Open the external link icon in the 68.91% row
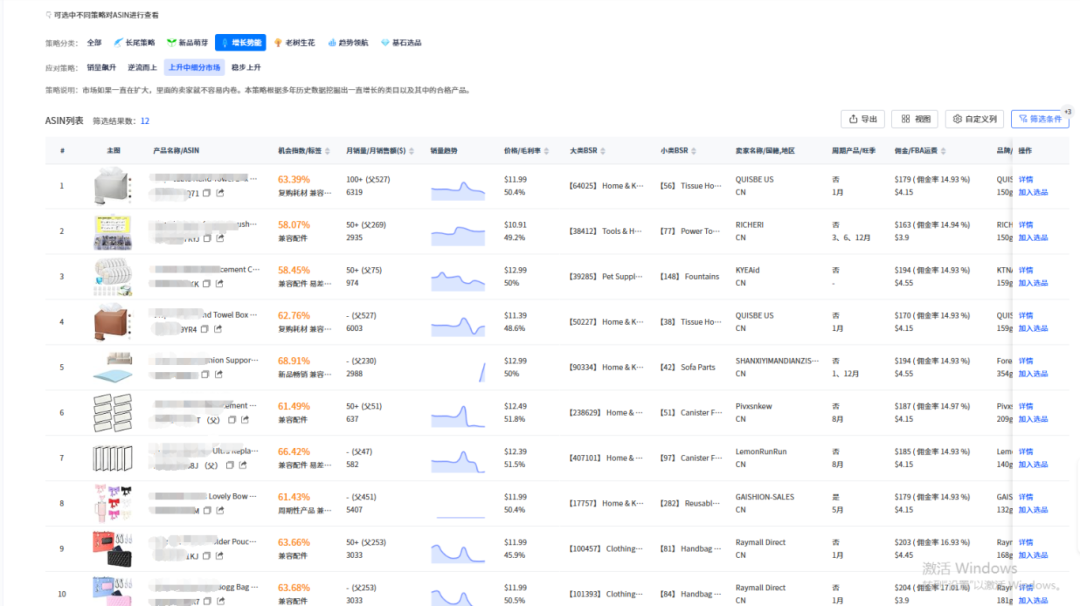The image size is (1080, 606). click(218, 375)
